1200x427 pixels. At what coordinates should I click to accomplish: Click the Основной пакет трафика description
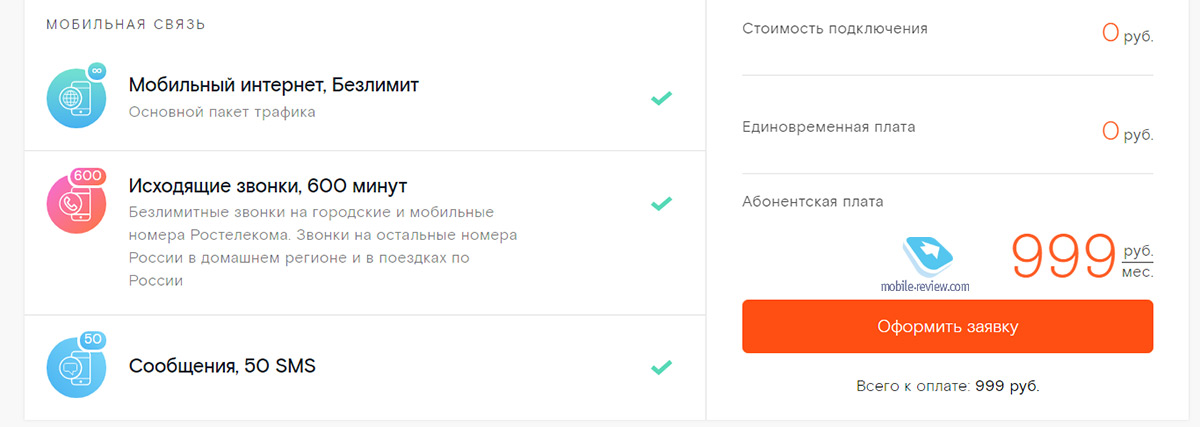point(222,112)
